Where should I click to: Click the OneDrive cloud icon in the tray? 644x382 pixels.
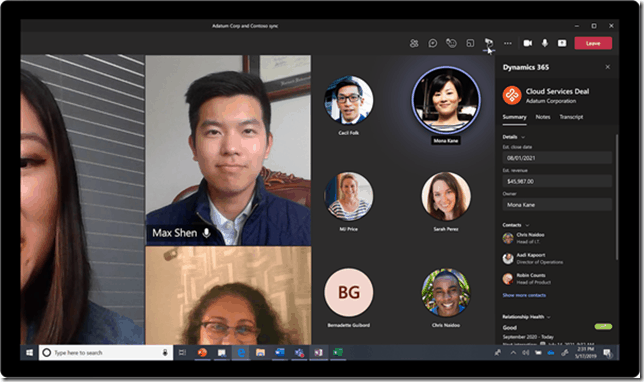coord(551,352)
